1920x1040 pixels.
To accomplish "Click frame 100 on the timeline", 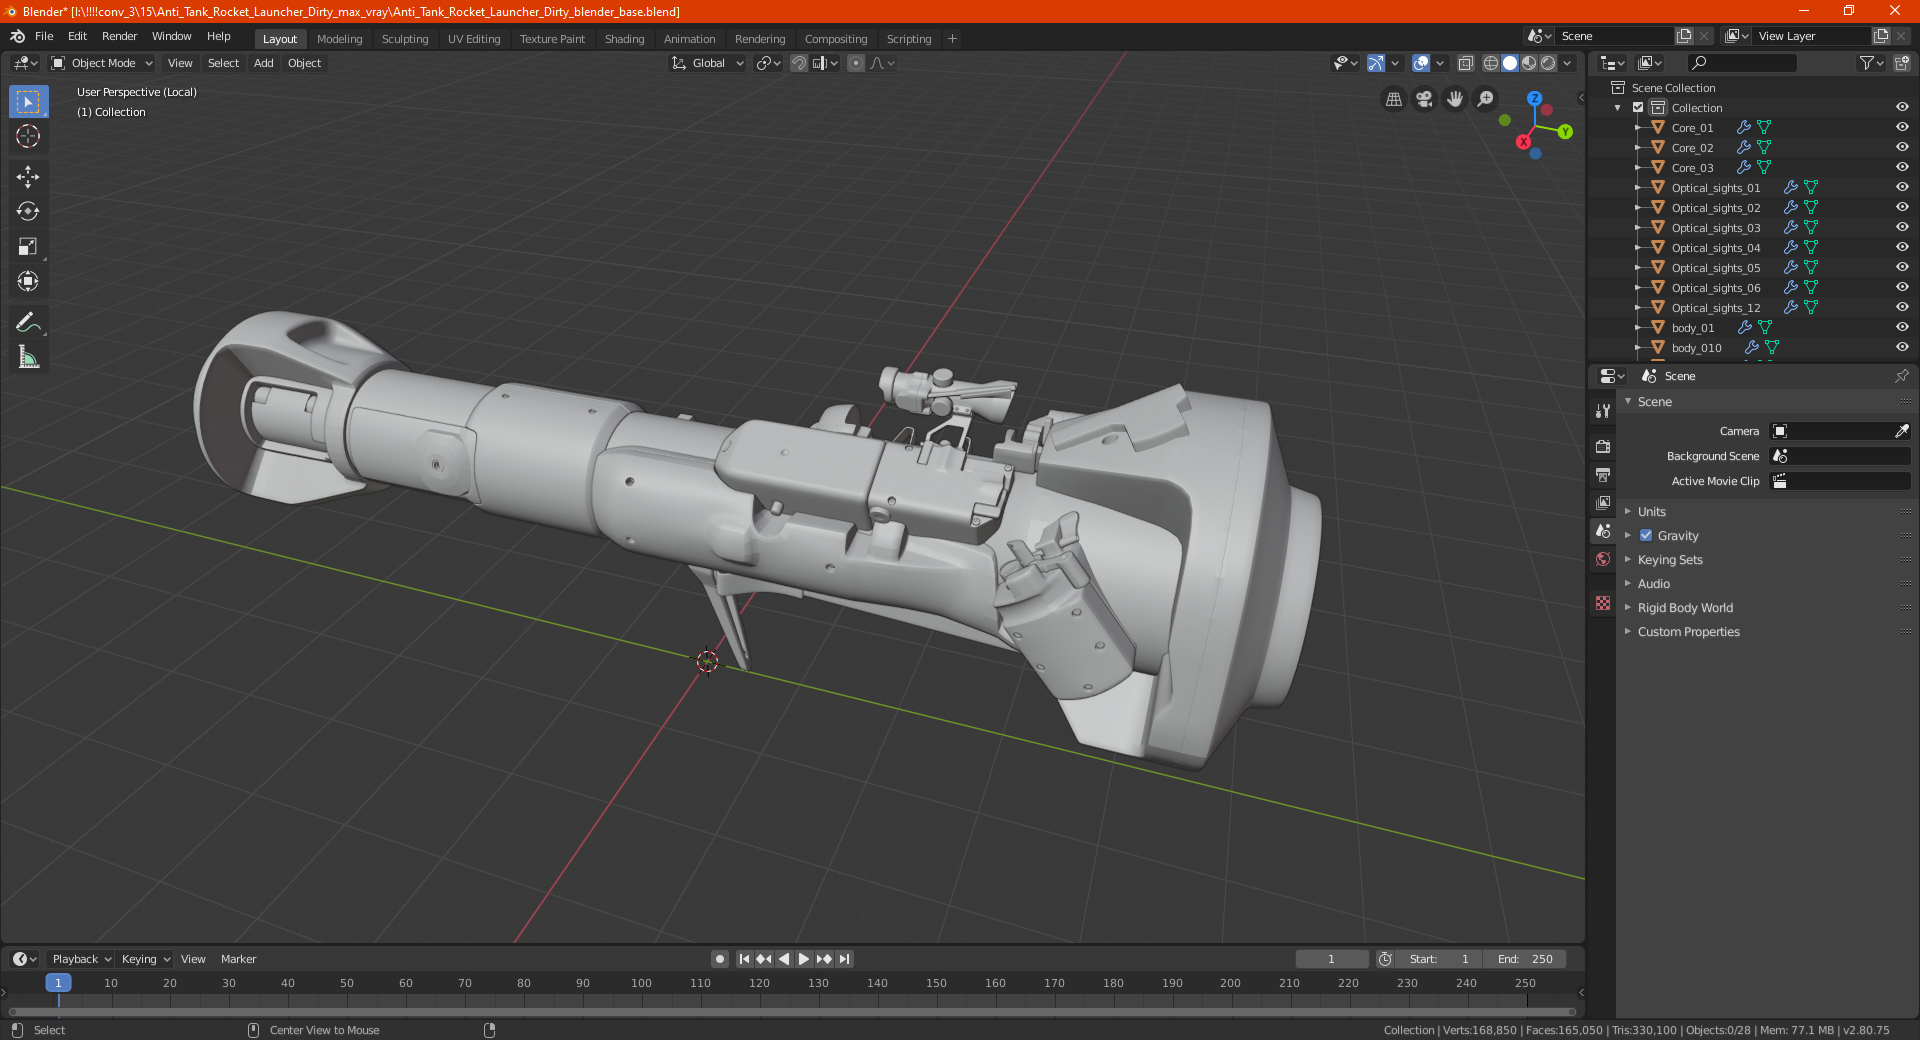I will coord(641,983).
